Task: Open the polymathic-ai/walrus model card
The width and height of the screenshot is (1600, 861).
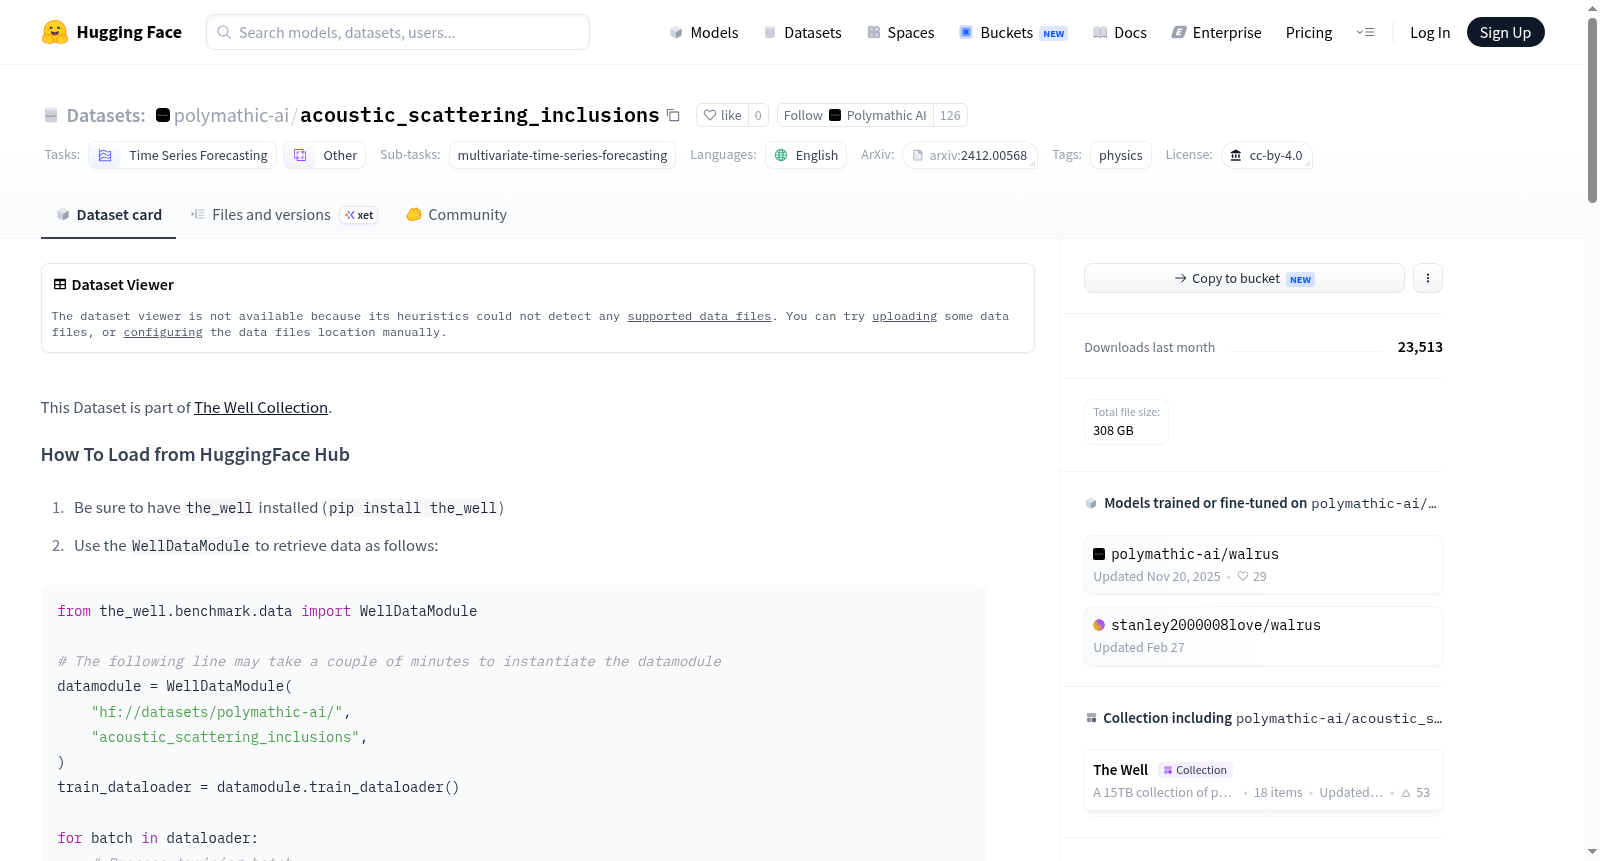Action: pyautogui.click(x=1263, y=565)
